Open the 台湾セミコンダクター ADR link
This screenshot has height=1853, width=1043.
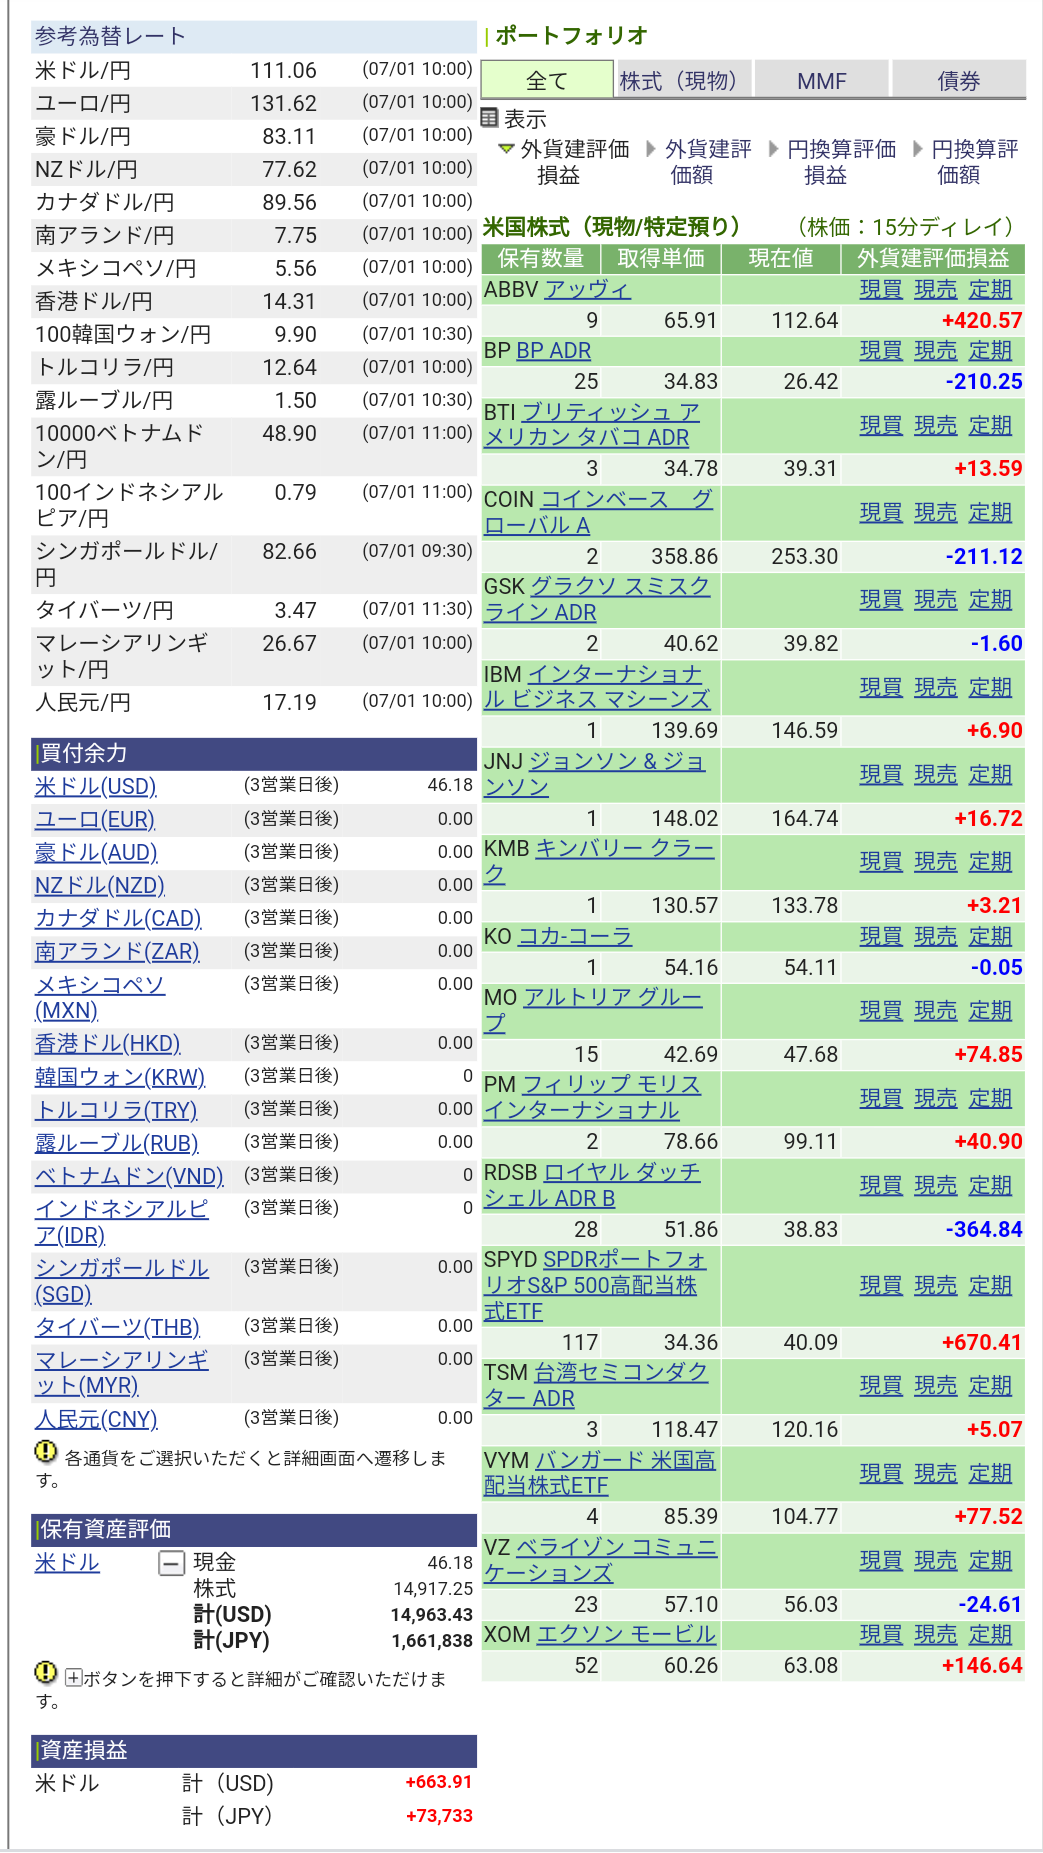point(596,1386)
